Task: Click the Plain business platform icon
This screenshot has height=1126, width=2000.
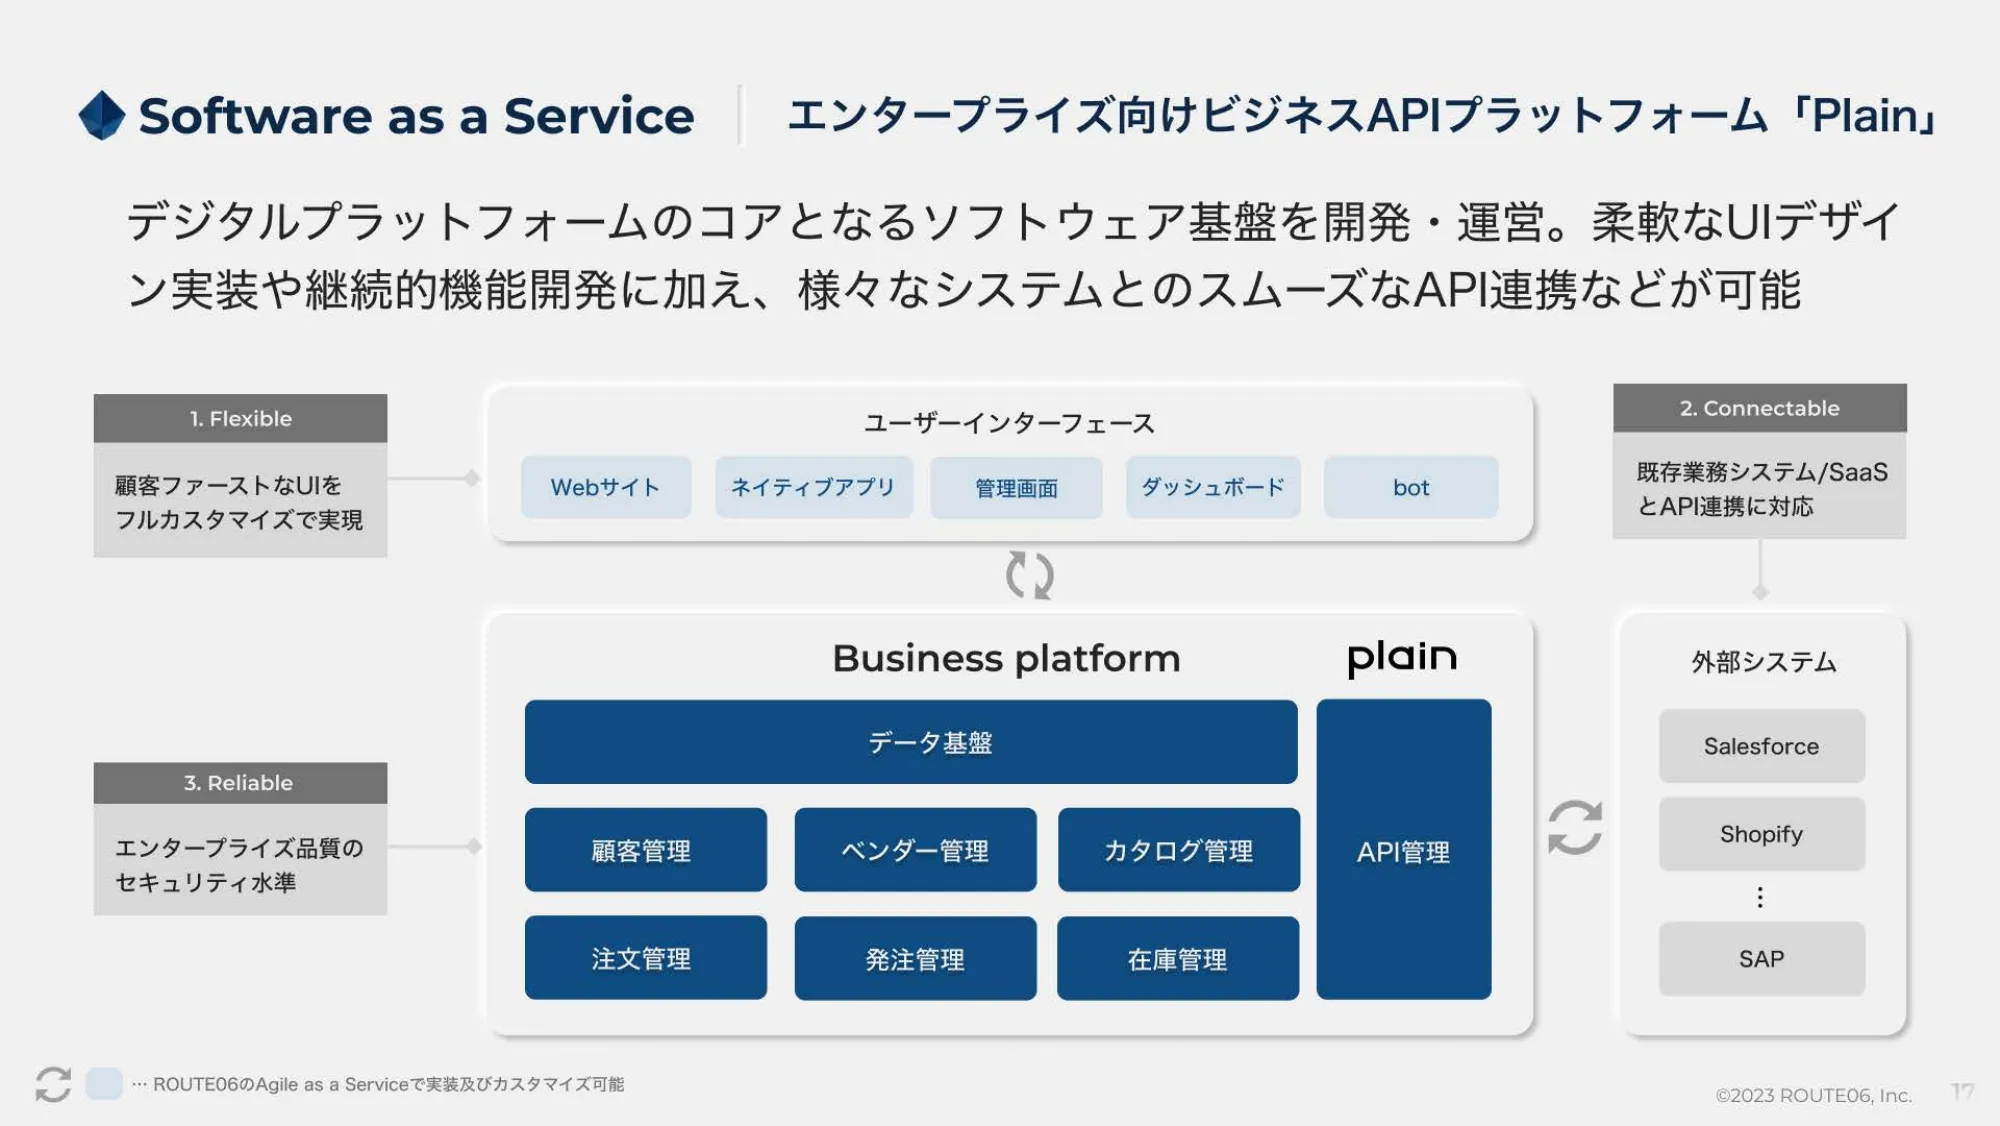Action: (1402, 656)
